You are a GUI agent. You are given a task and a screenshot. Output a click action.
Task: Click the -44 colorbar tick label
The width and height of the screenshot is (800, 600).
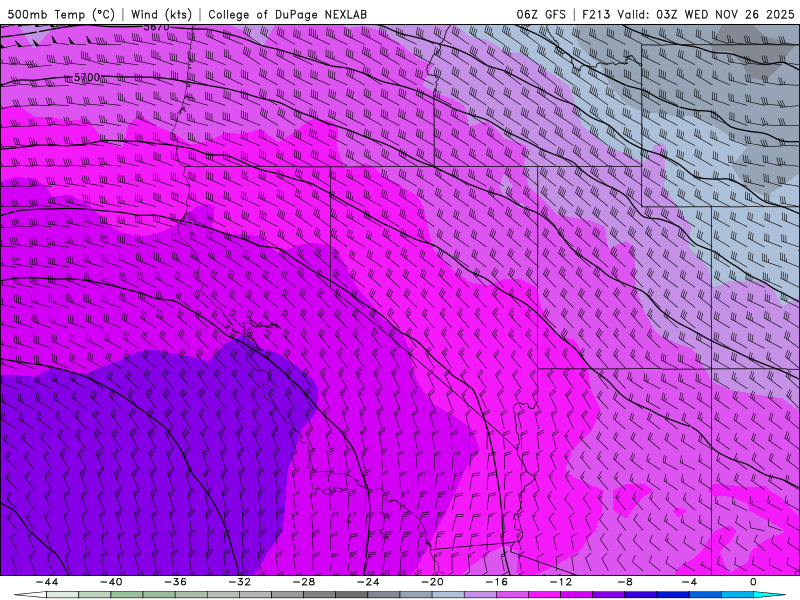coord(47,582)
